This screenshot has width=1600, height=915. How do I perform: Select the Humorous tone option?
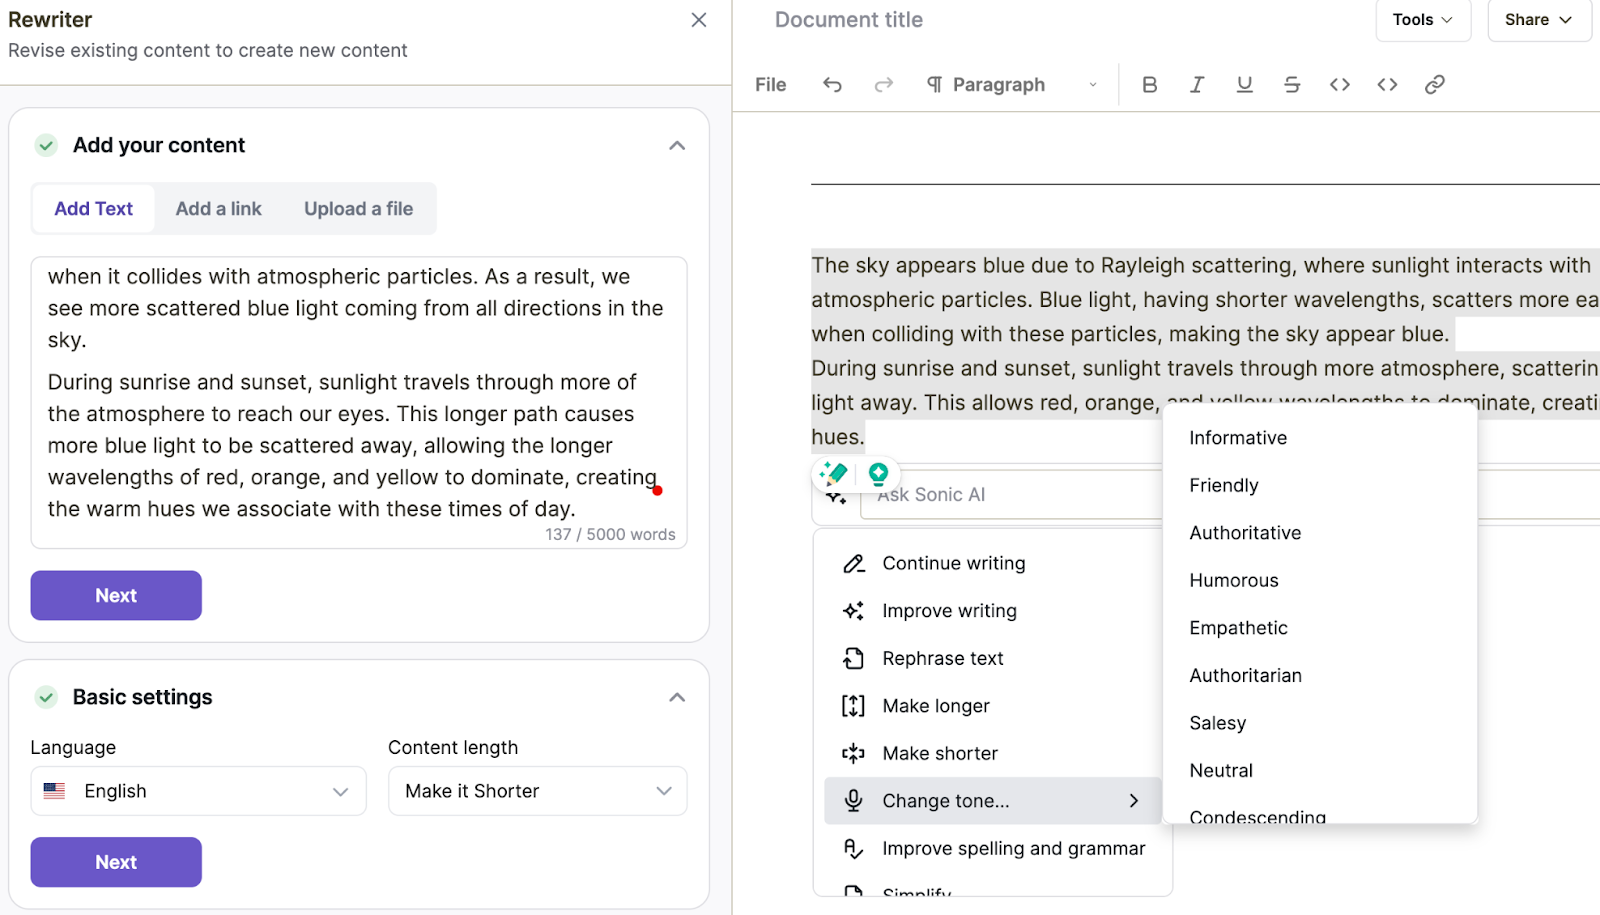click(1233, 581)
